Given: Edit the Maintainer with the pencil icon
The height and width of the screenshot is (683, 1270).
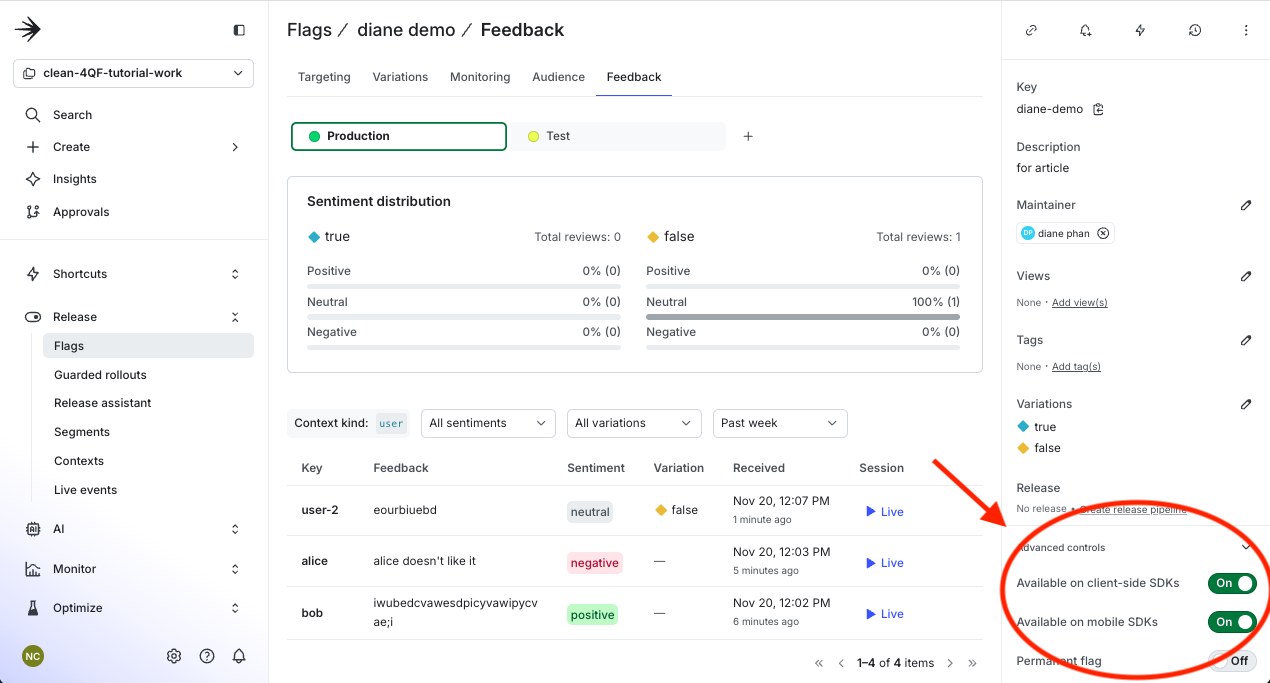Looking at the screenshot, I should pos(1246,204).
